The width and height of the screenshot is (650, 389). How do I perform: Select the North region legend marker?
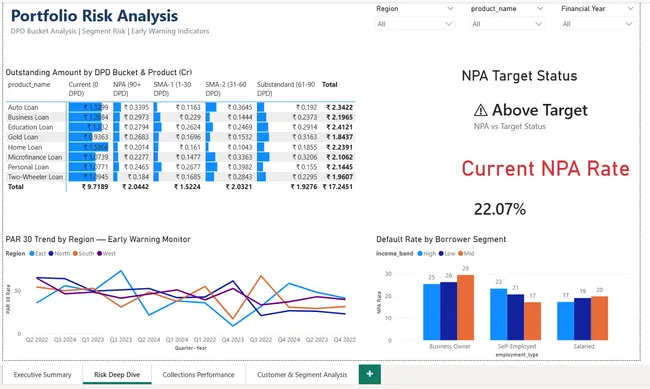pyautogui.click(x=51, y=253)
